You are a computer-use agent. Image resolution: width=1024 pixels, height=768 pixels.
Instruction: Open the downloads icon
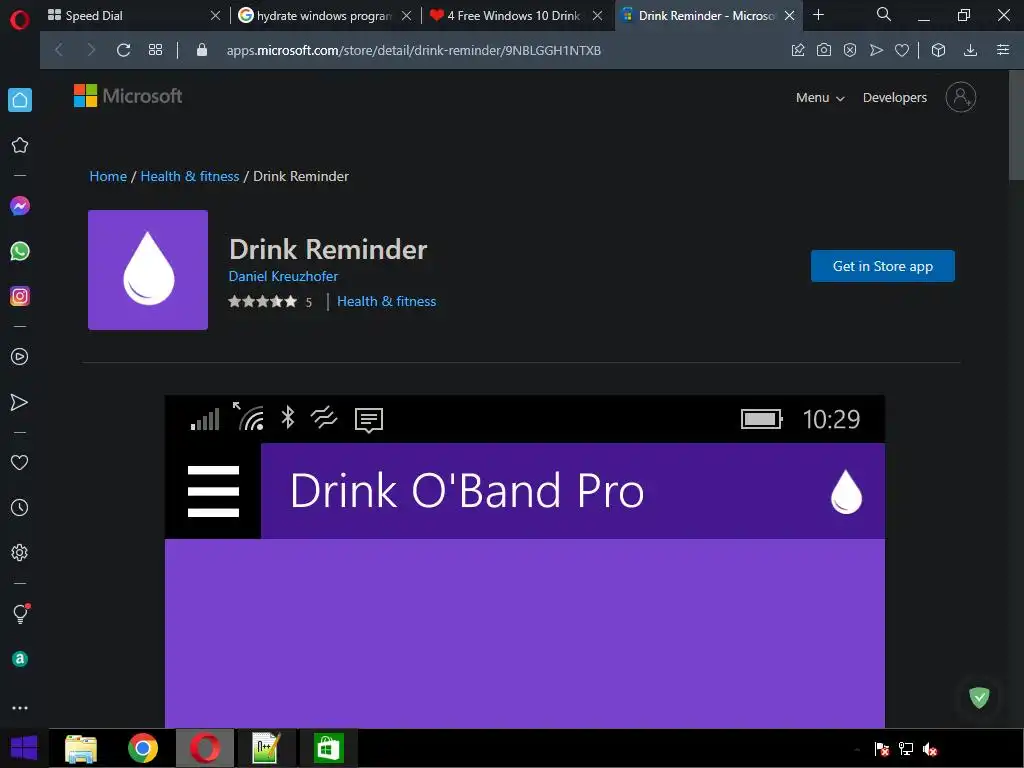(x=970, y=50)
